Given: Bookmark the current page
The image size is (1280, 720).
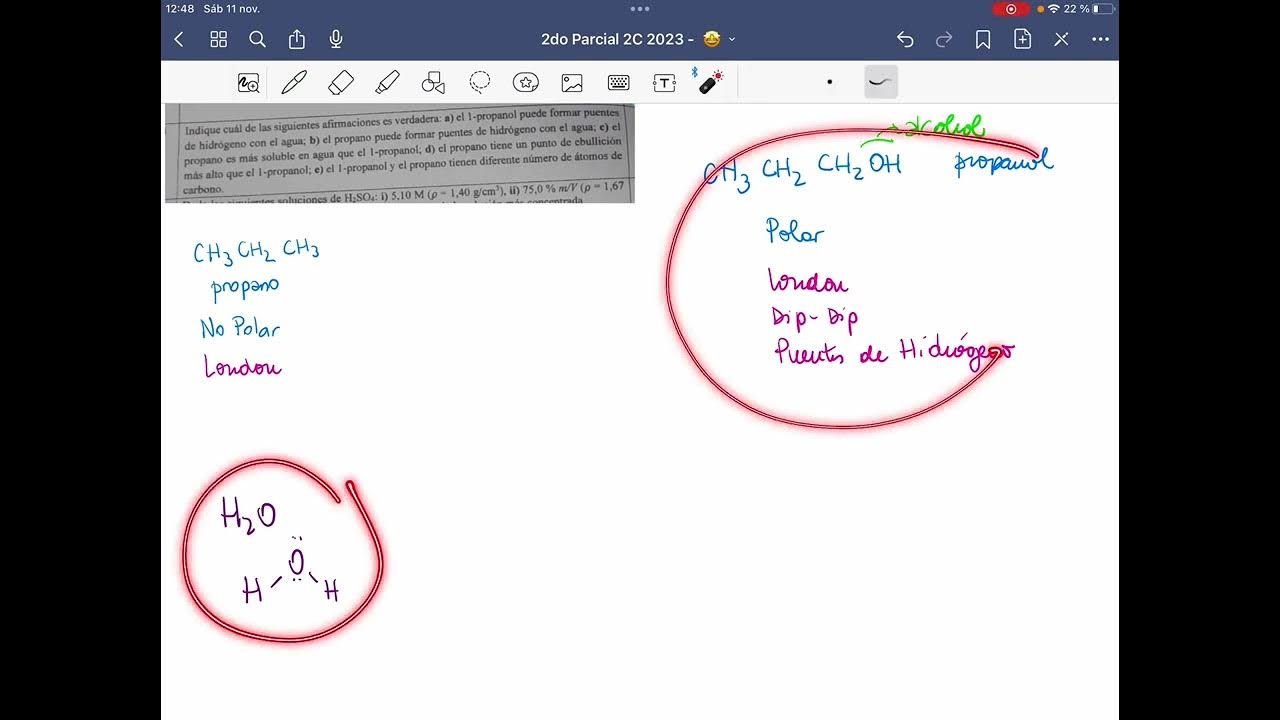Looking at the screenshot, I should coord(983,39).
